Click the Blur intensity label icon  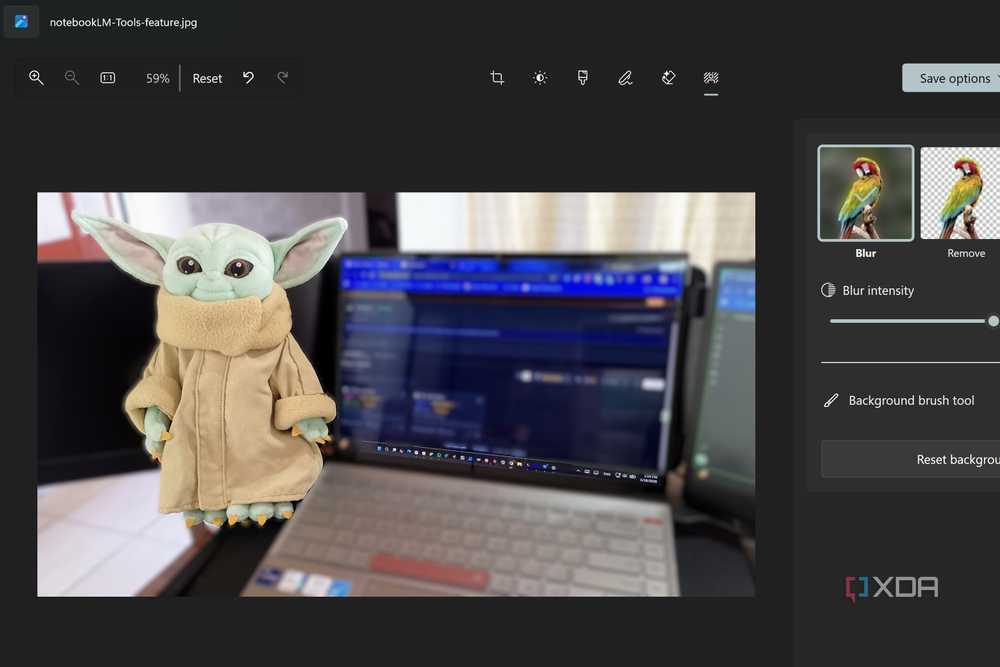(828, 290)
